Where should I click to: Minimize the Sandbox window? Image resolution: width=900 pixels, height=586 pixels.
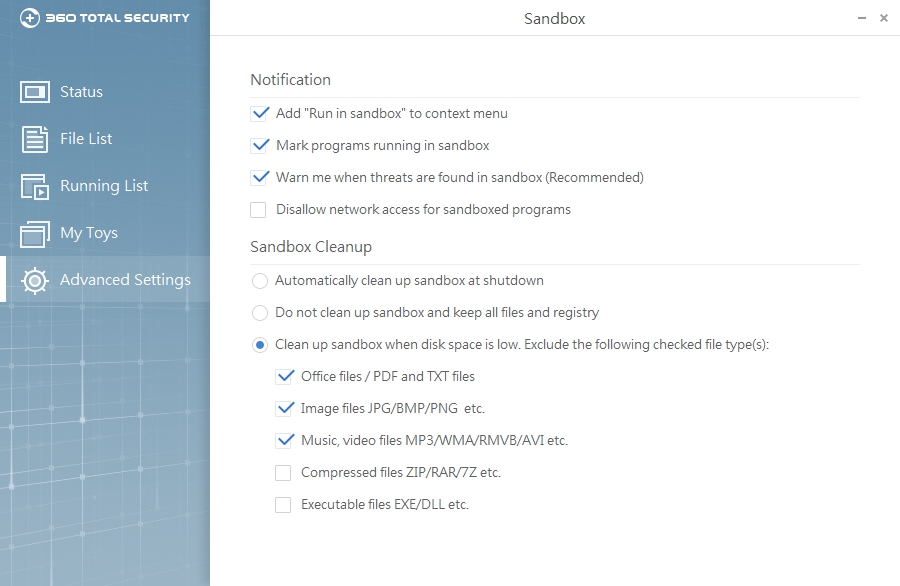(x=862, y=18)
